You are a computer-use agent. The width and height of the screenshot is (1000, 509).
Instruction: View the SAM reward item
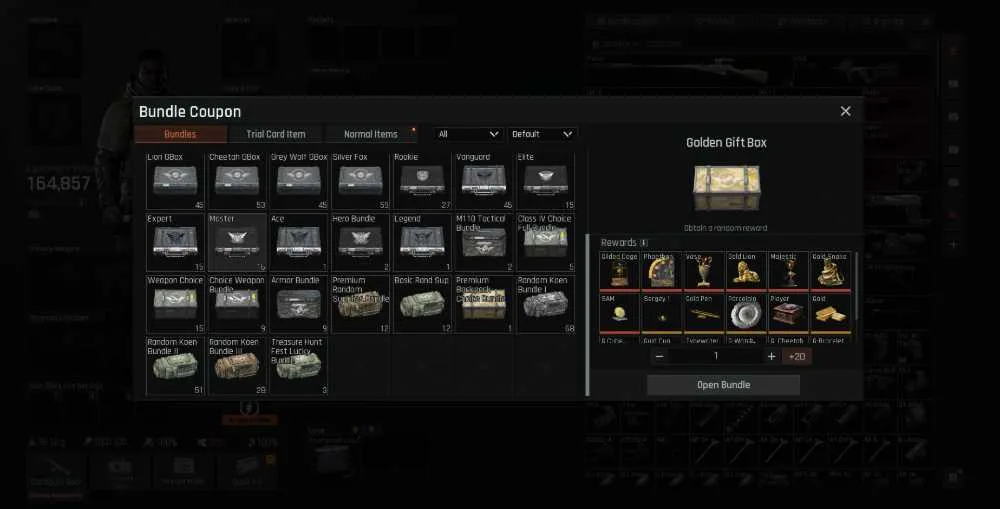[x=619, y=314]
